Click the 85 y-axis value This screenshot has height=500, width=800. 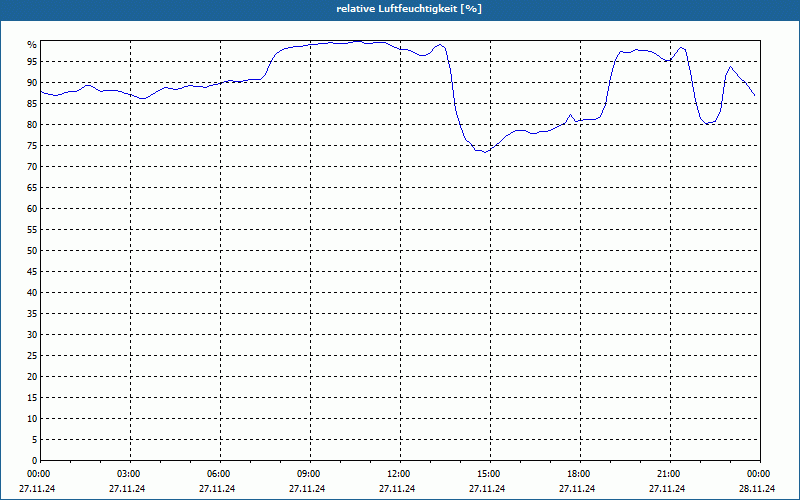tap(32, 104)
